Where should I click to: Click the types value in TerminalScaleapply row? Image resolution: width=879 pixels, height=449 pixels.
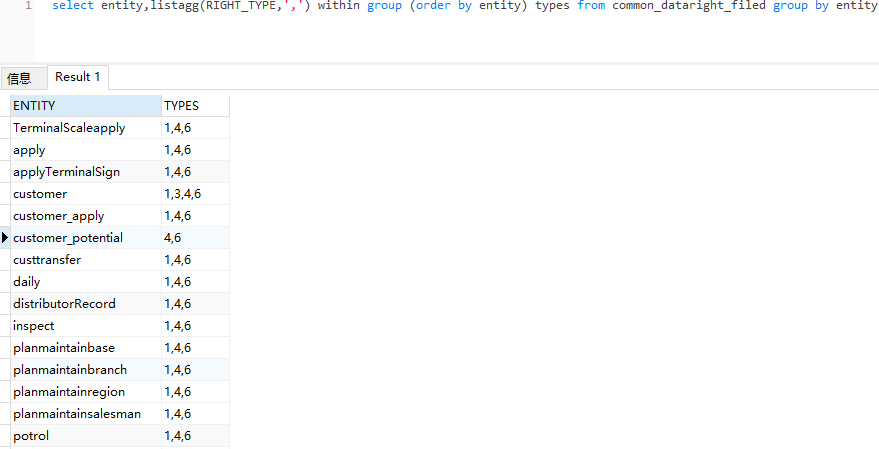[x=195, y=128]
